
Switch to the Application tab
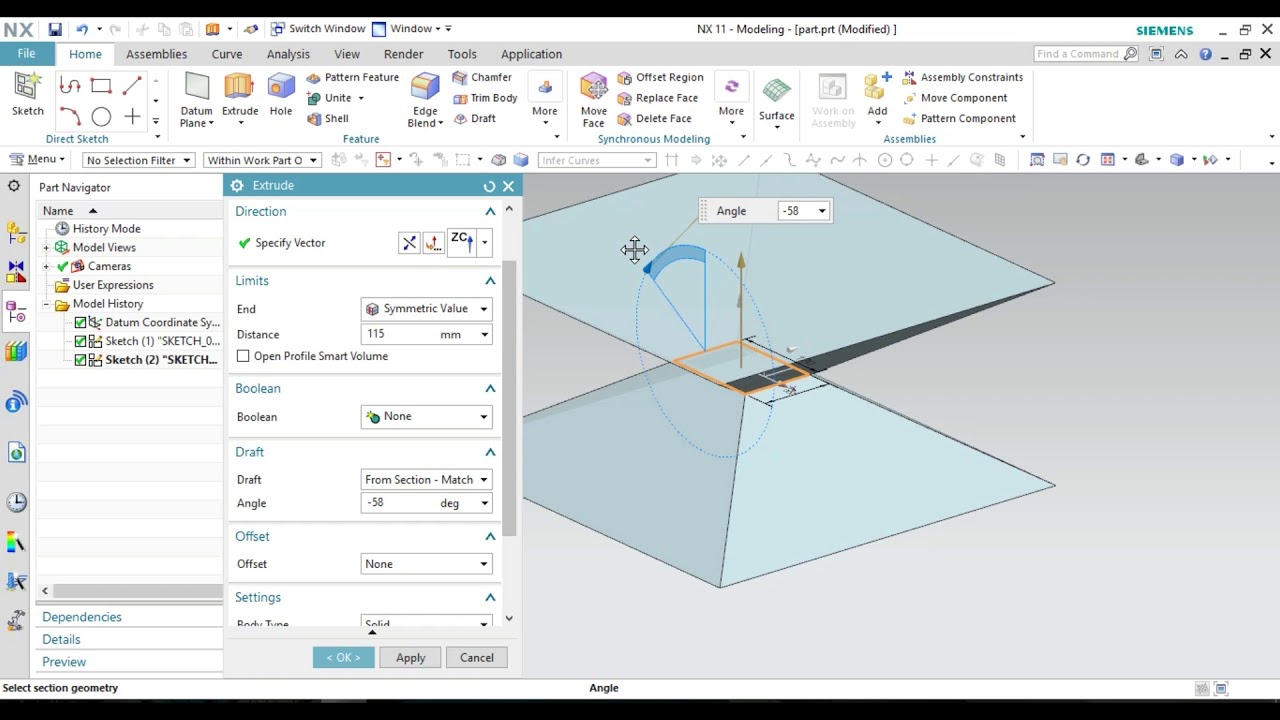[x=531, y=54]
